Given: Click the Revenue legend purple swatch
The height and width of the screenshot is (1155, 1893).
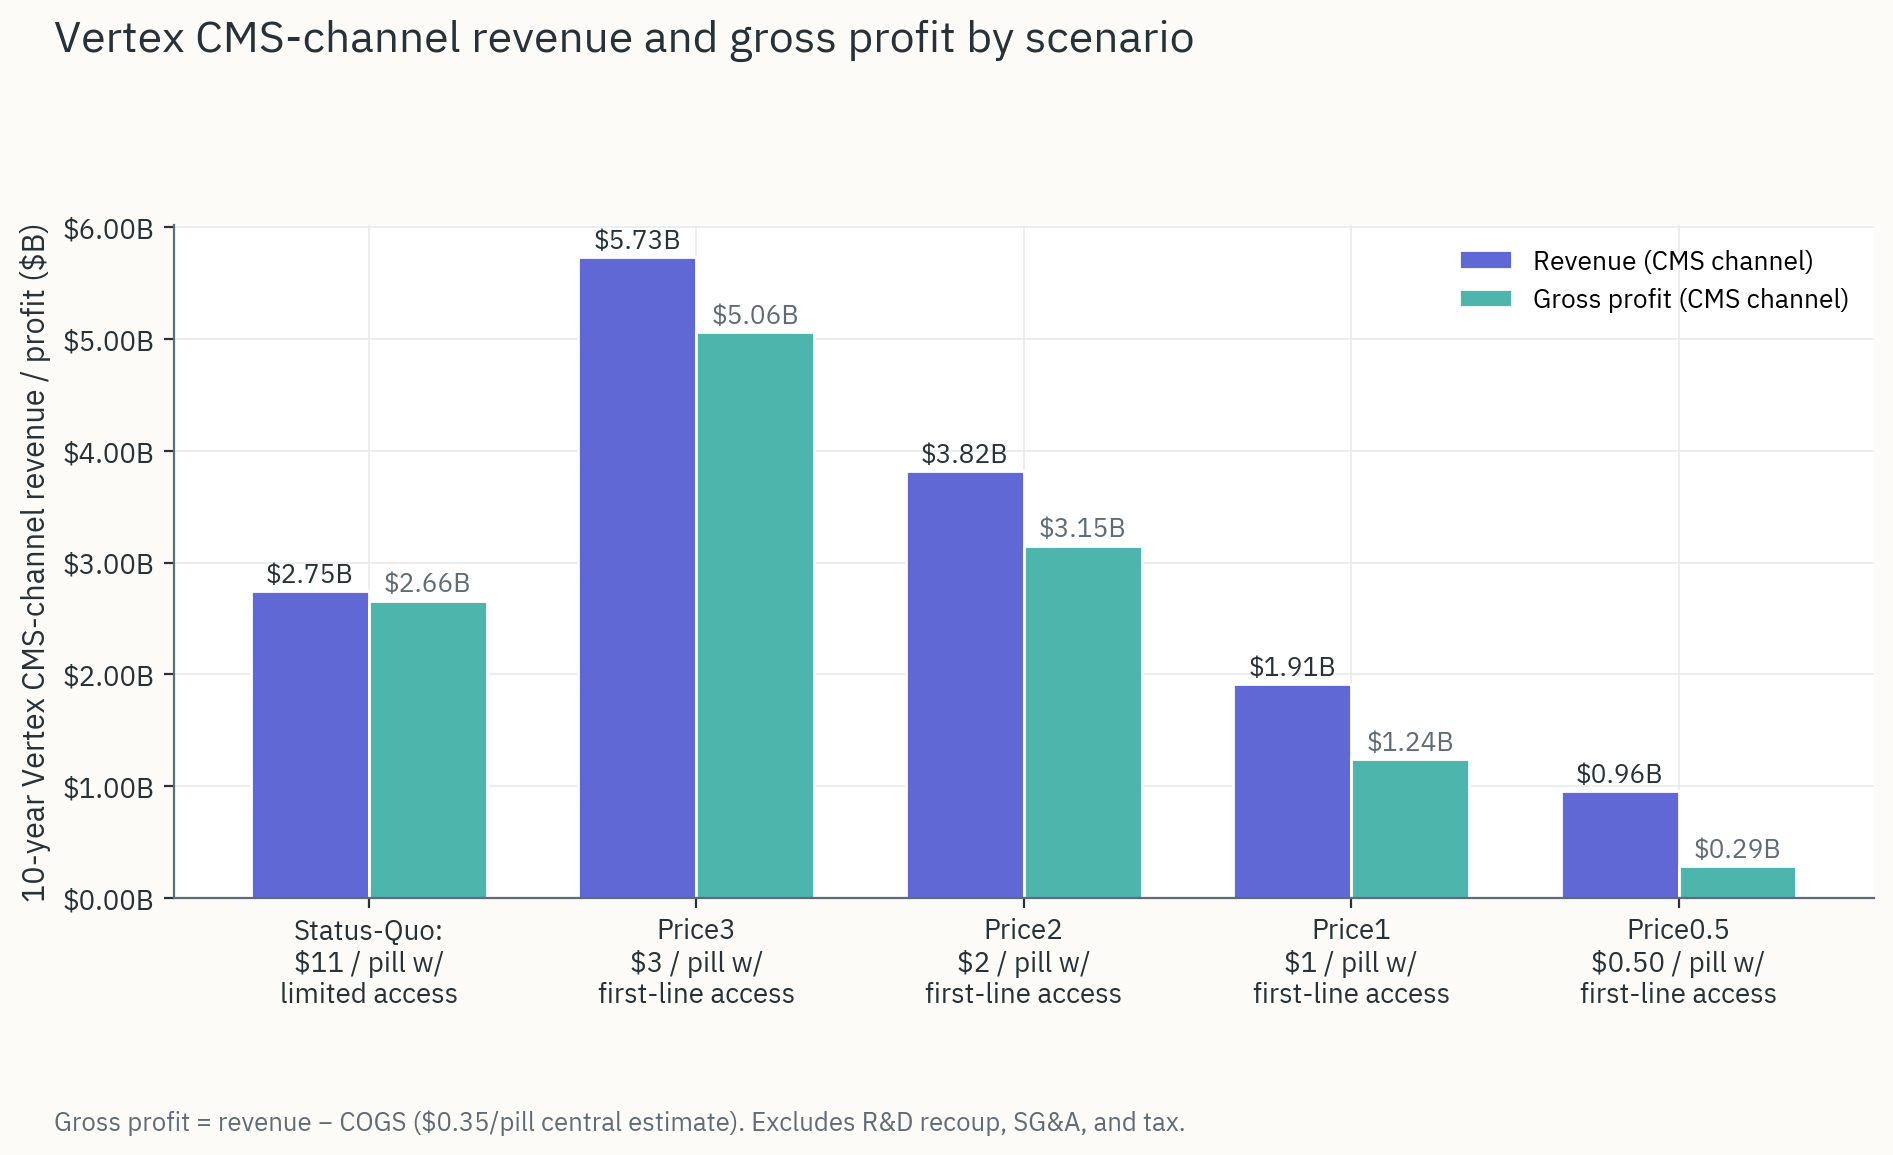Looking at the screenshot, I should (1485, 261).
